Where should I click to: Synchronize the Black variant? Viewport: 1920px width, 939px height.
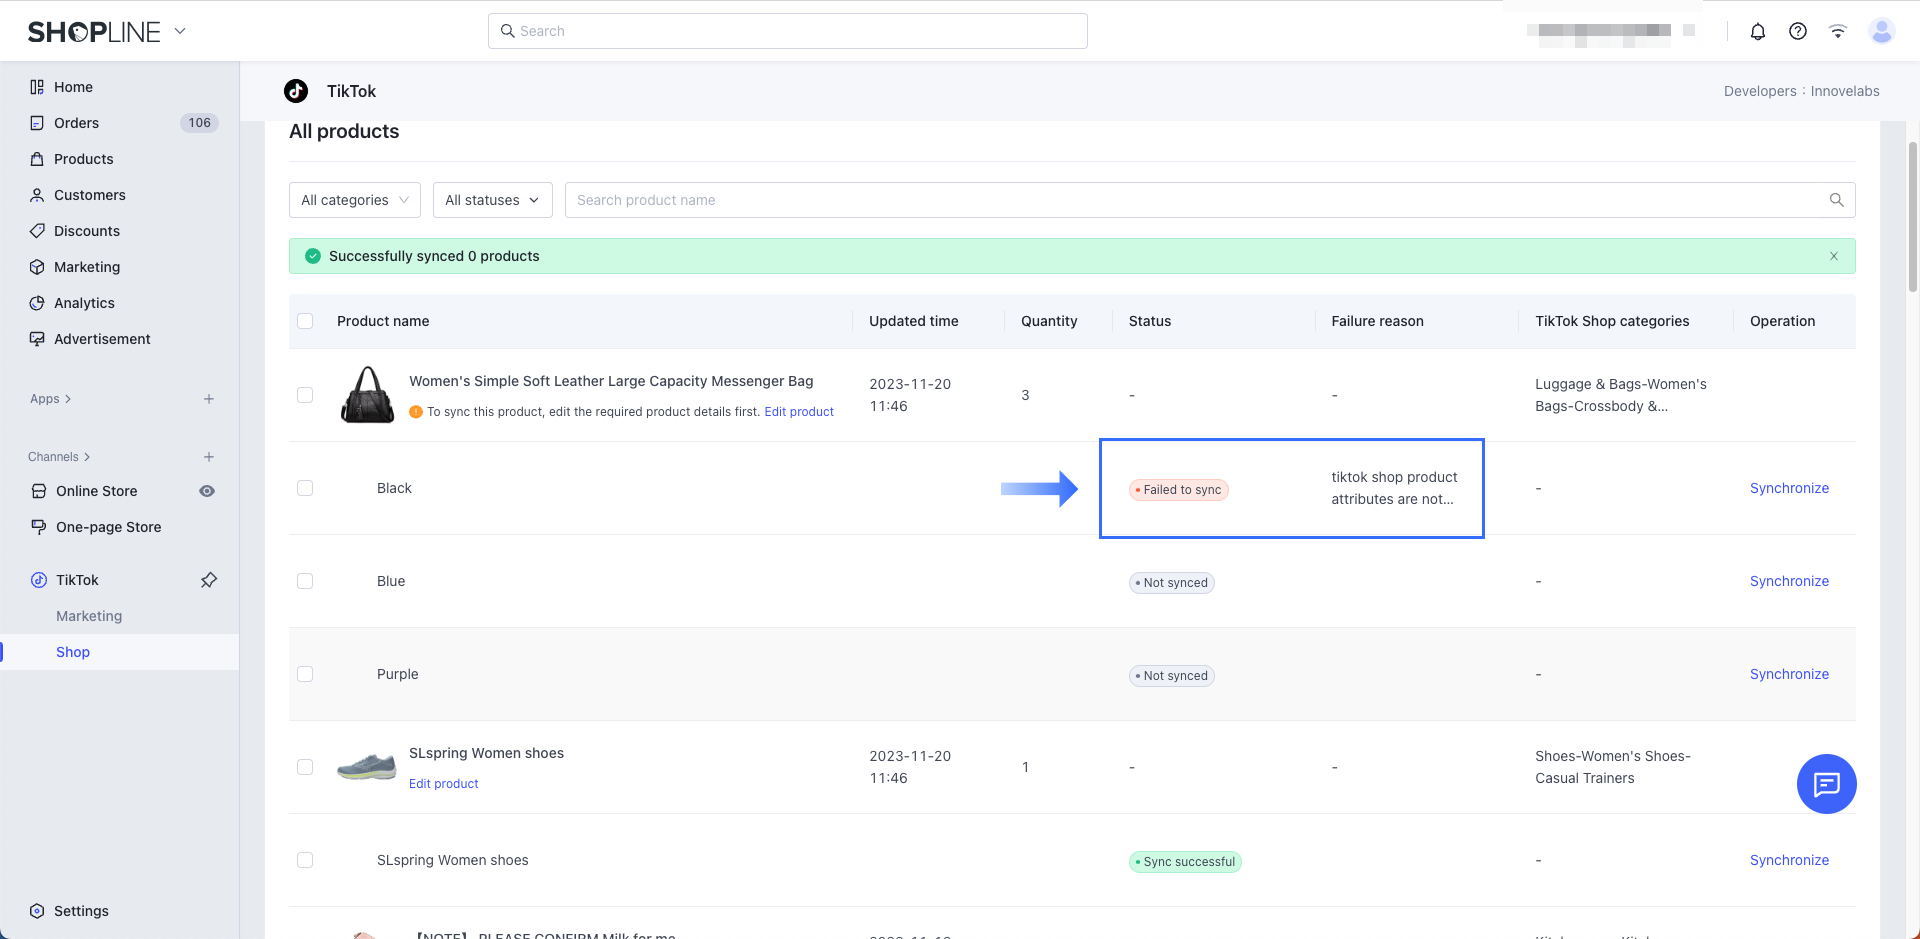point(1788,488)
